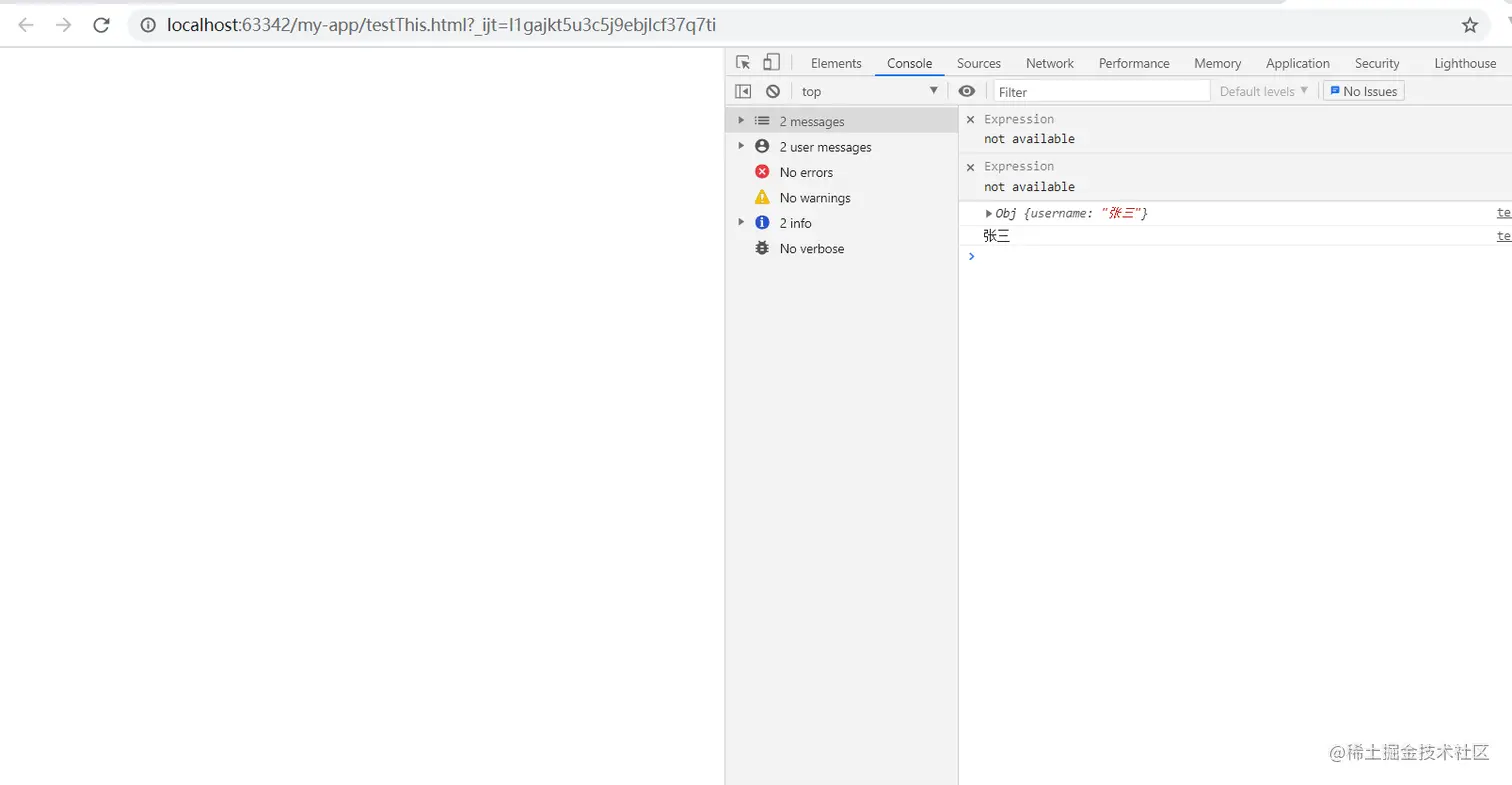Remove the second live expression with X
Screen dimensions: 1512x785
[970, 166]
